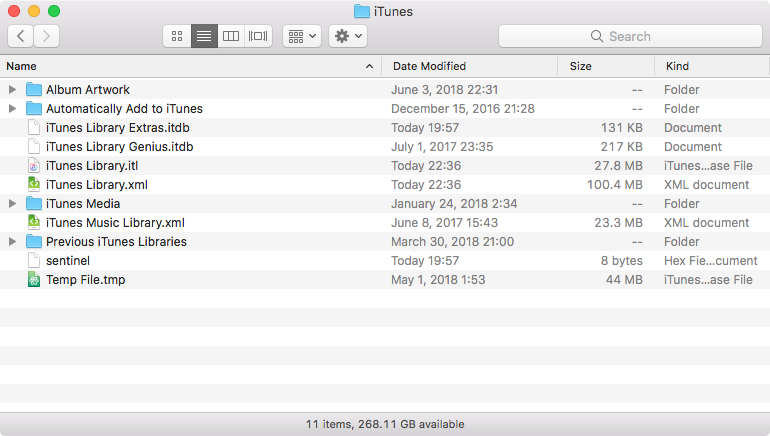Select the Album Artwork folder icon
Viewport: 770px width, 436px height.
33,89
